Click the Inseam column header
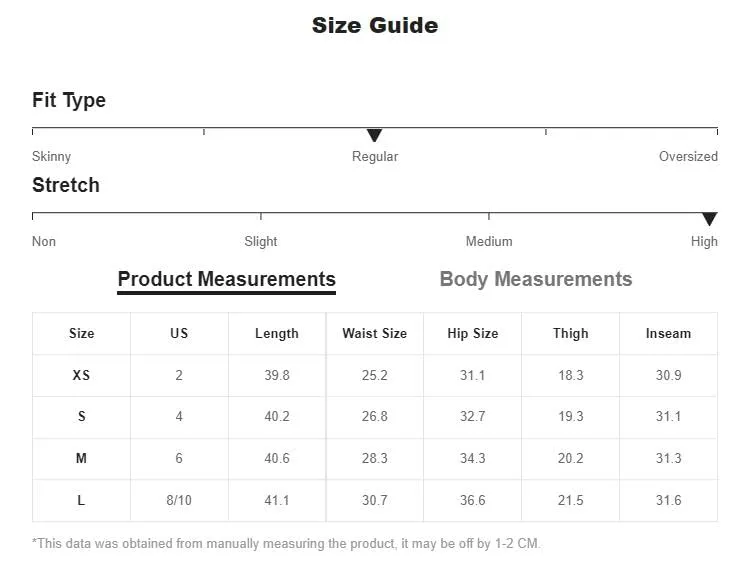 pos(668,333)
